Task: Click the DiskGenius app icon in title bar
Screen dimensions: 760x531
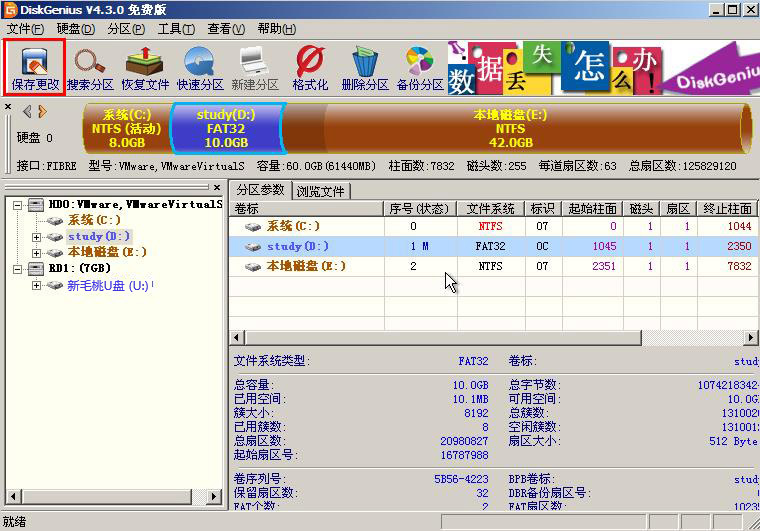Action: (10, 9)
